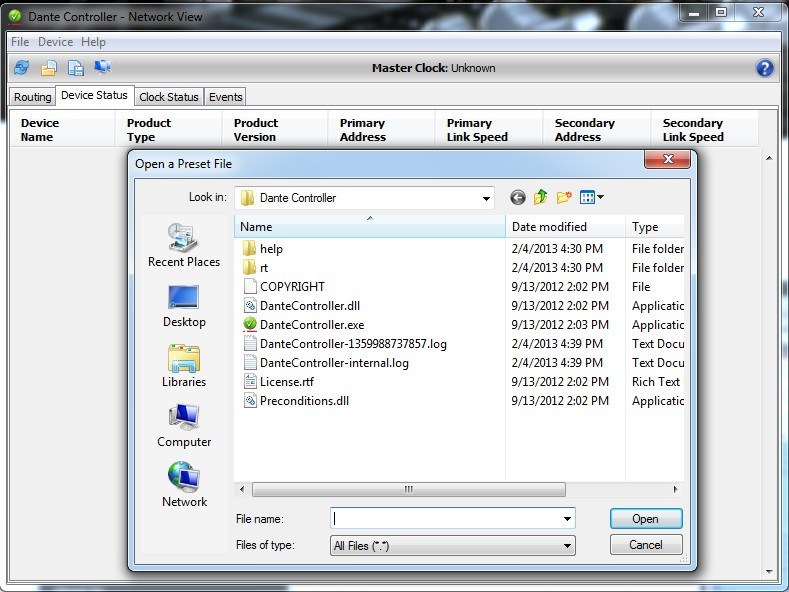This screenshot has width=789, height=592.
Task: Click the blue help question mark icon
Action: pos(765,68)
